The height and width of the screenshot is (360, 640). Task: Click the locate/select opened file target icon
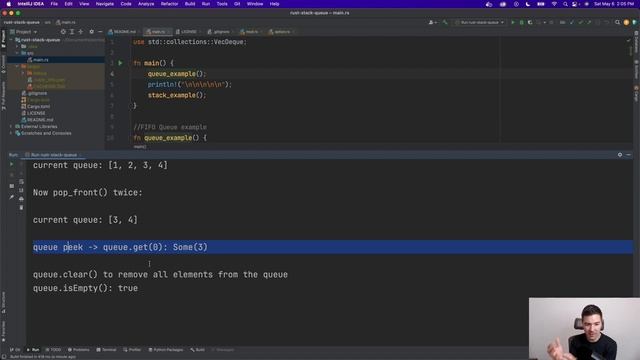pos(63,31)
